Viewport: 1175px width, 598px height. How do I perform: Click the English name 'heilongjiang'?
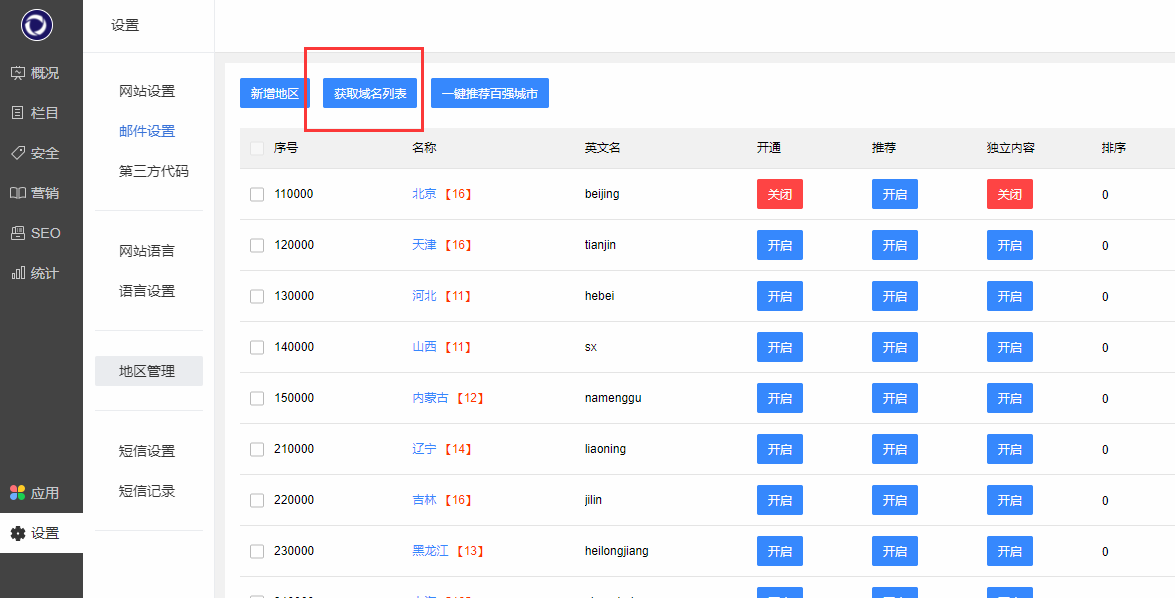coord(617,551)
